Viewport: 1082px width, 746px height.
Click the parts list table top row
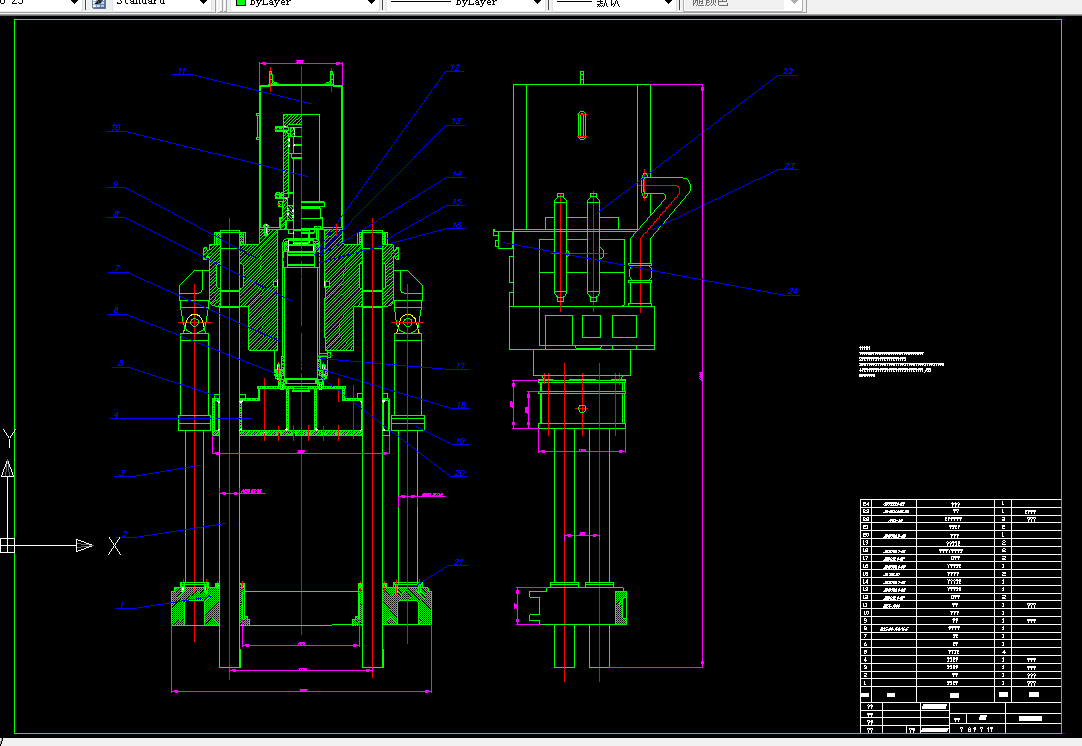960,504
